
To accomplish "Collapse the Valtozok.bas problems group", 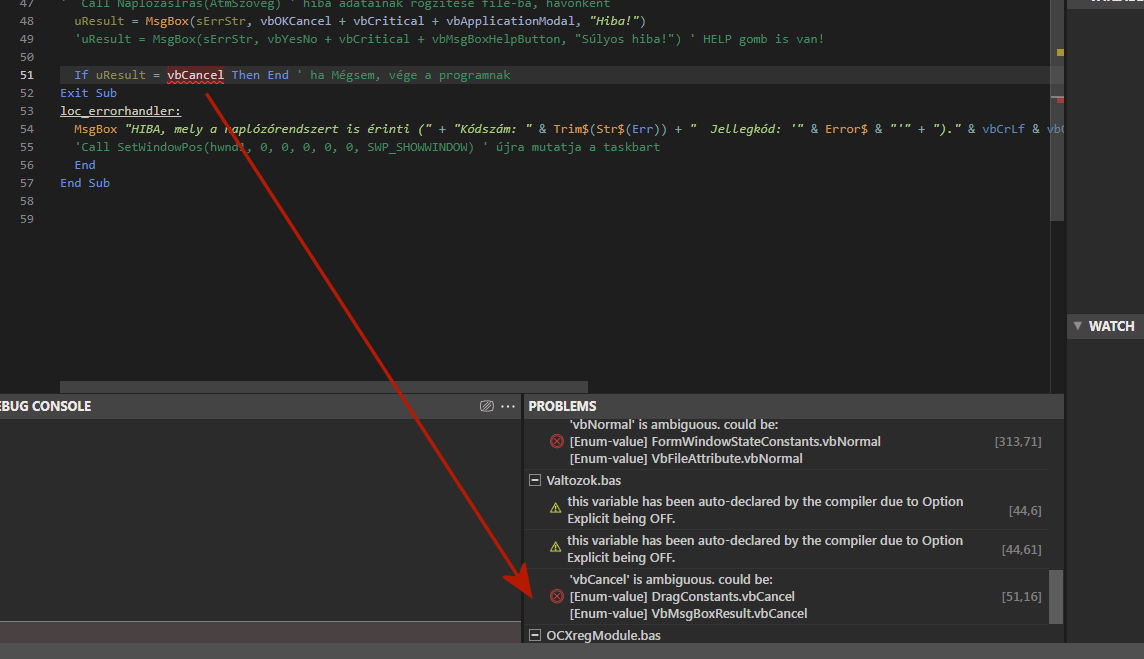I will (x=534, y=479).
